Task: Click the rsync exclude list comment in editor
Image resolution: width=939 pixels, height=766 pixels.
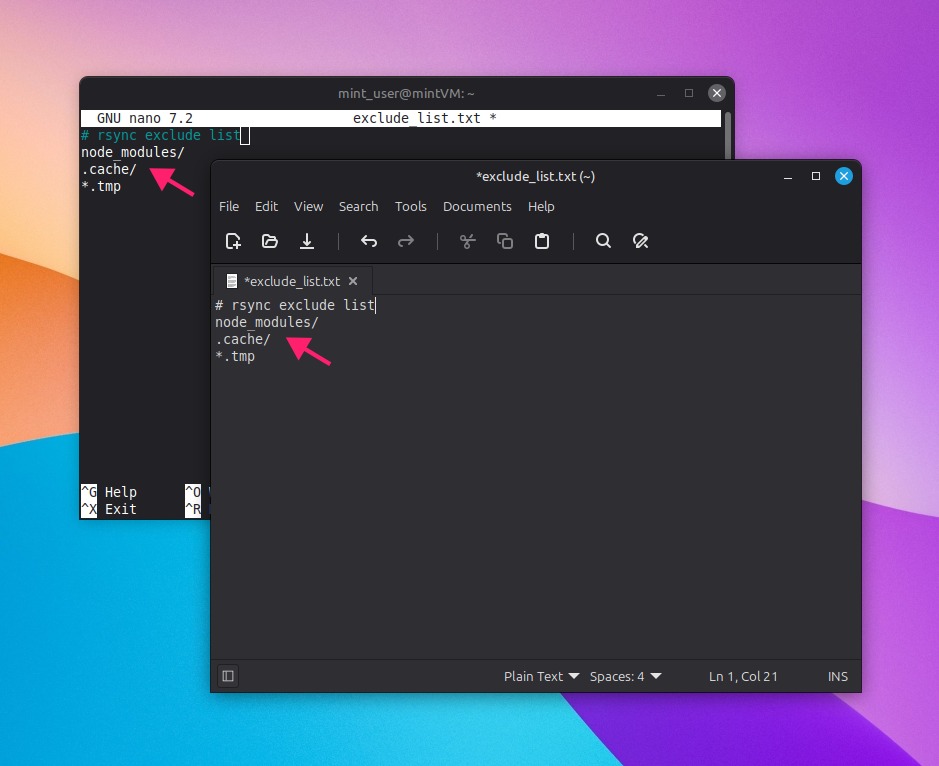Action: (x=295, y=305)
